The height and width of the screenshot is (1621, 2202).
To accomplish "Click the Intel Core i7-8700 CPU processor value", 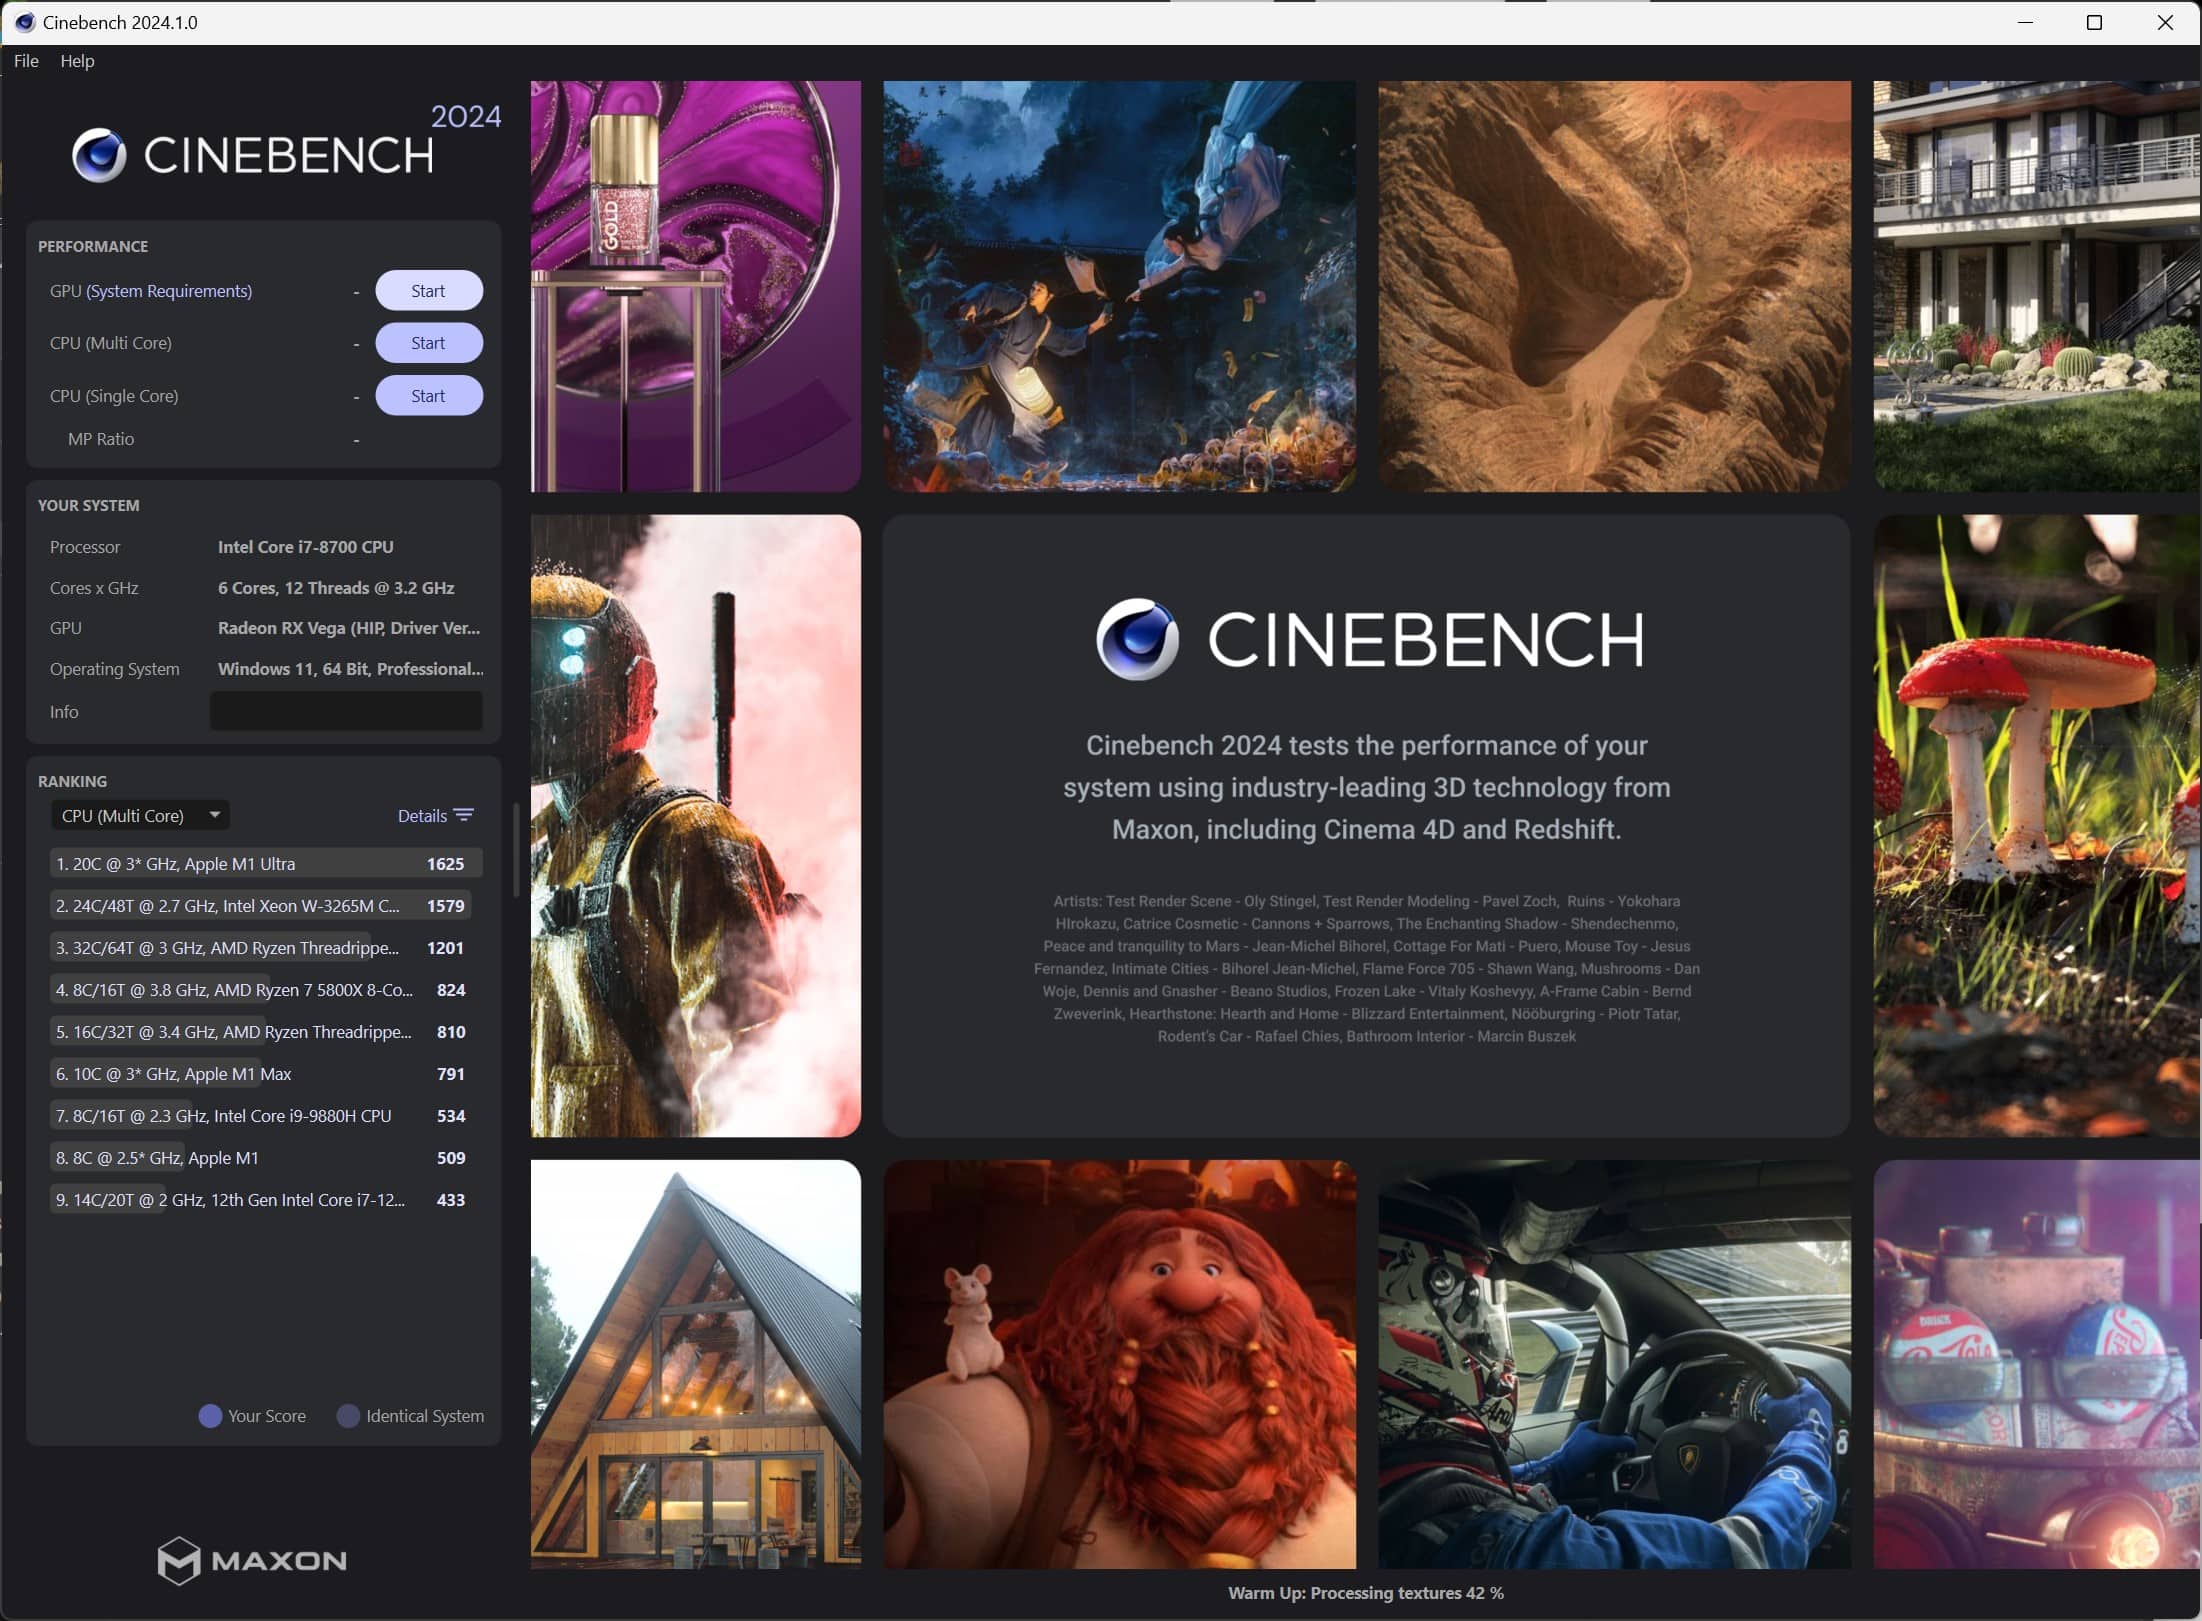I will pyautogui.click(x=306, y=547).
